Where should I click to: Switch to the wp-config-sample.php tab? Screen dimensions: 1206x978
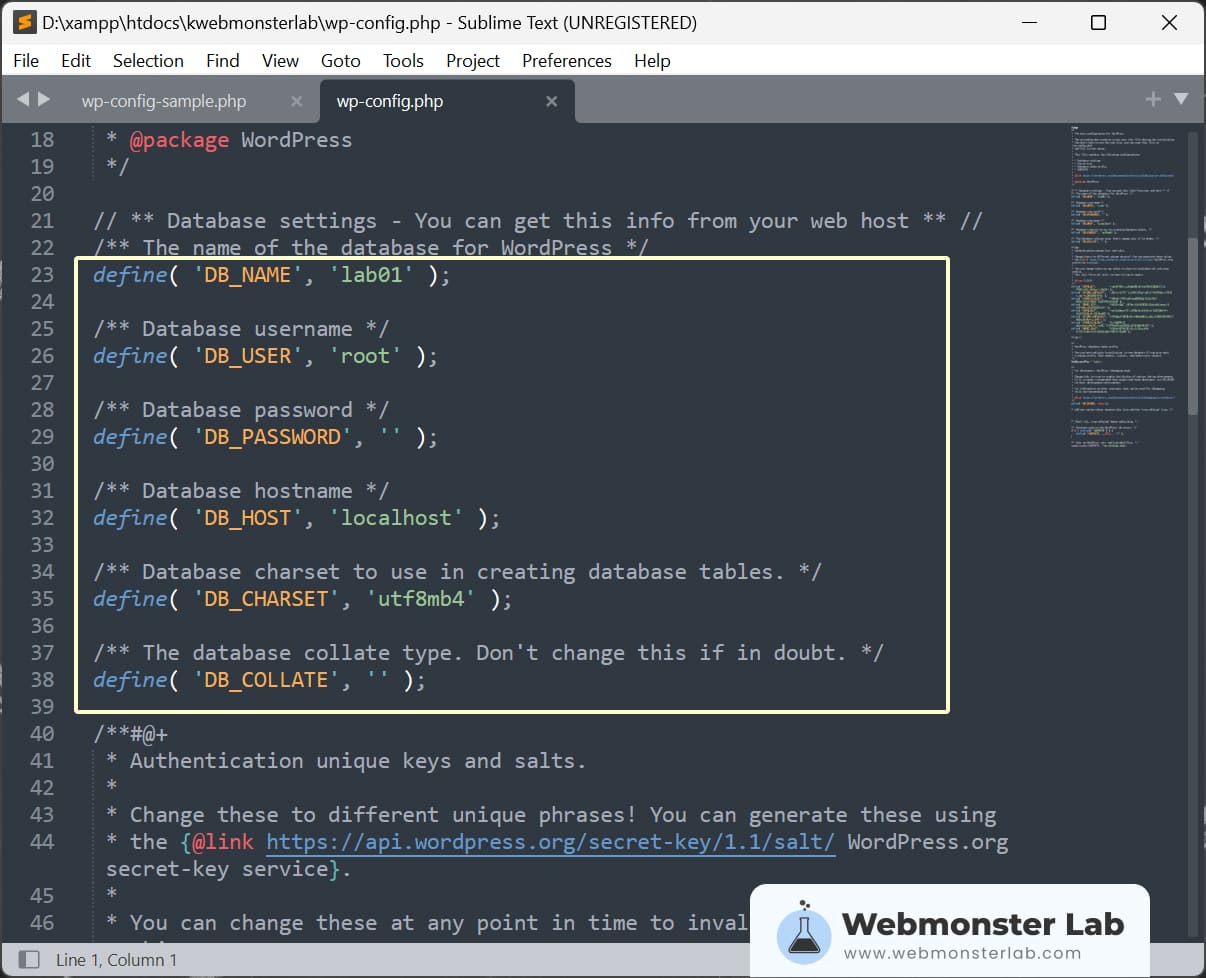pyautogui.click(x=163, y=101)
